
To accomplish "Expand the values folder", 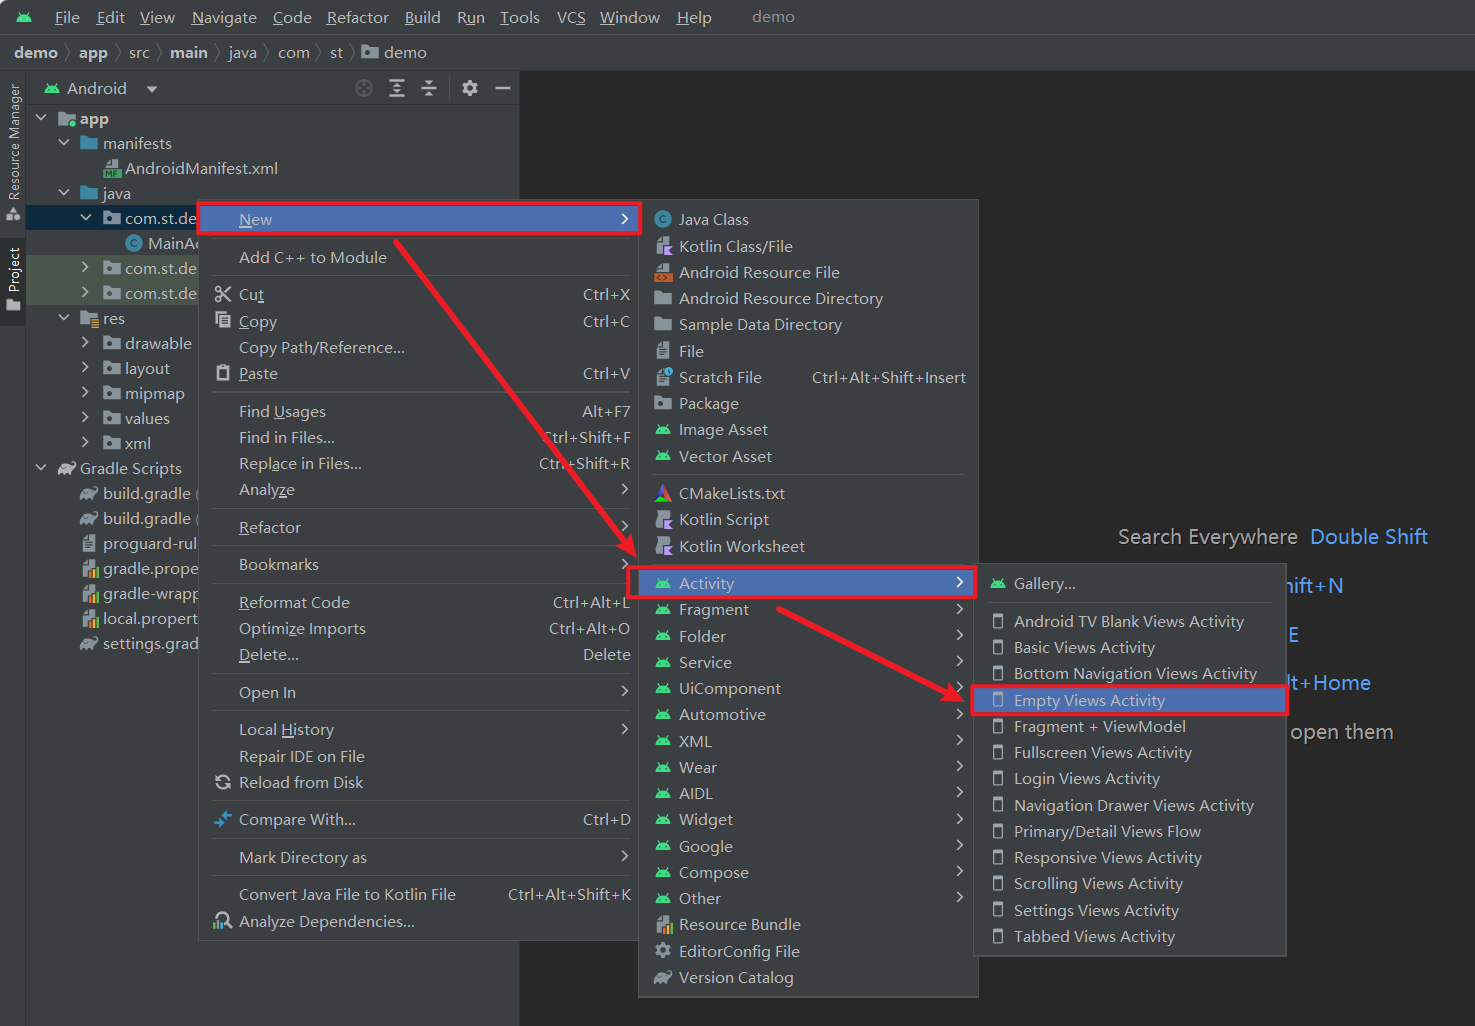I will pyautogui.click(x=85, y=418).
